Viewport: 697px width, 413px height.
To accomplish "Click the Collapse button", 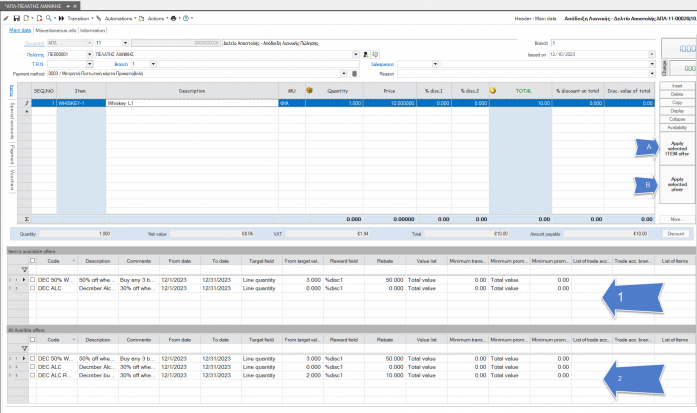I will point(677,119).
